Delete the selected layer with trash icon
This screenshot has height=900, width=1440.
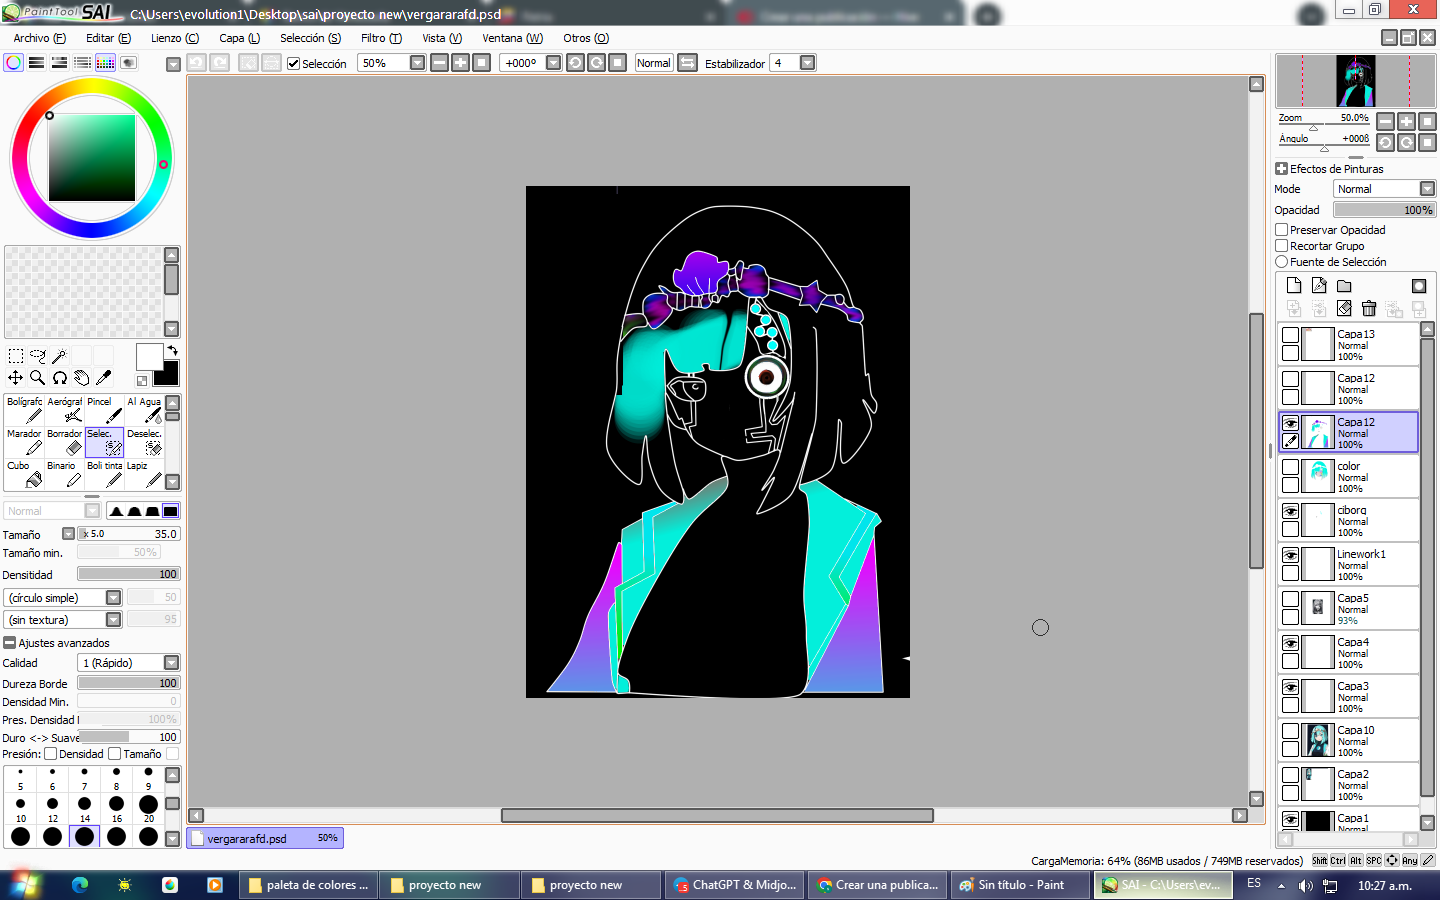(x=1369, y=308)
